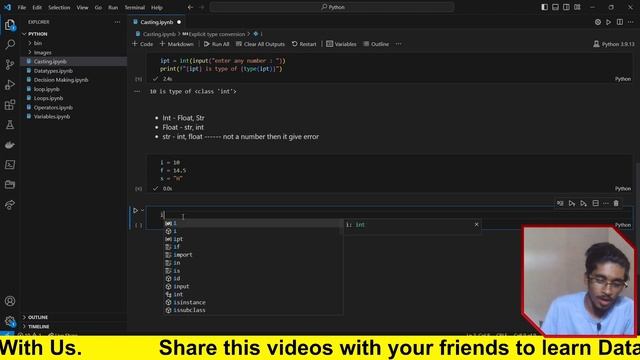The height and width of the screenshot is (360, 640).
Task: Open the File menu
Action: pyautogui.click(x=22, y=7)
